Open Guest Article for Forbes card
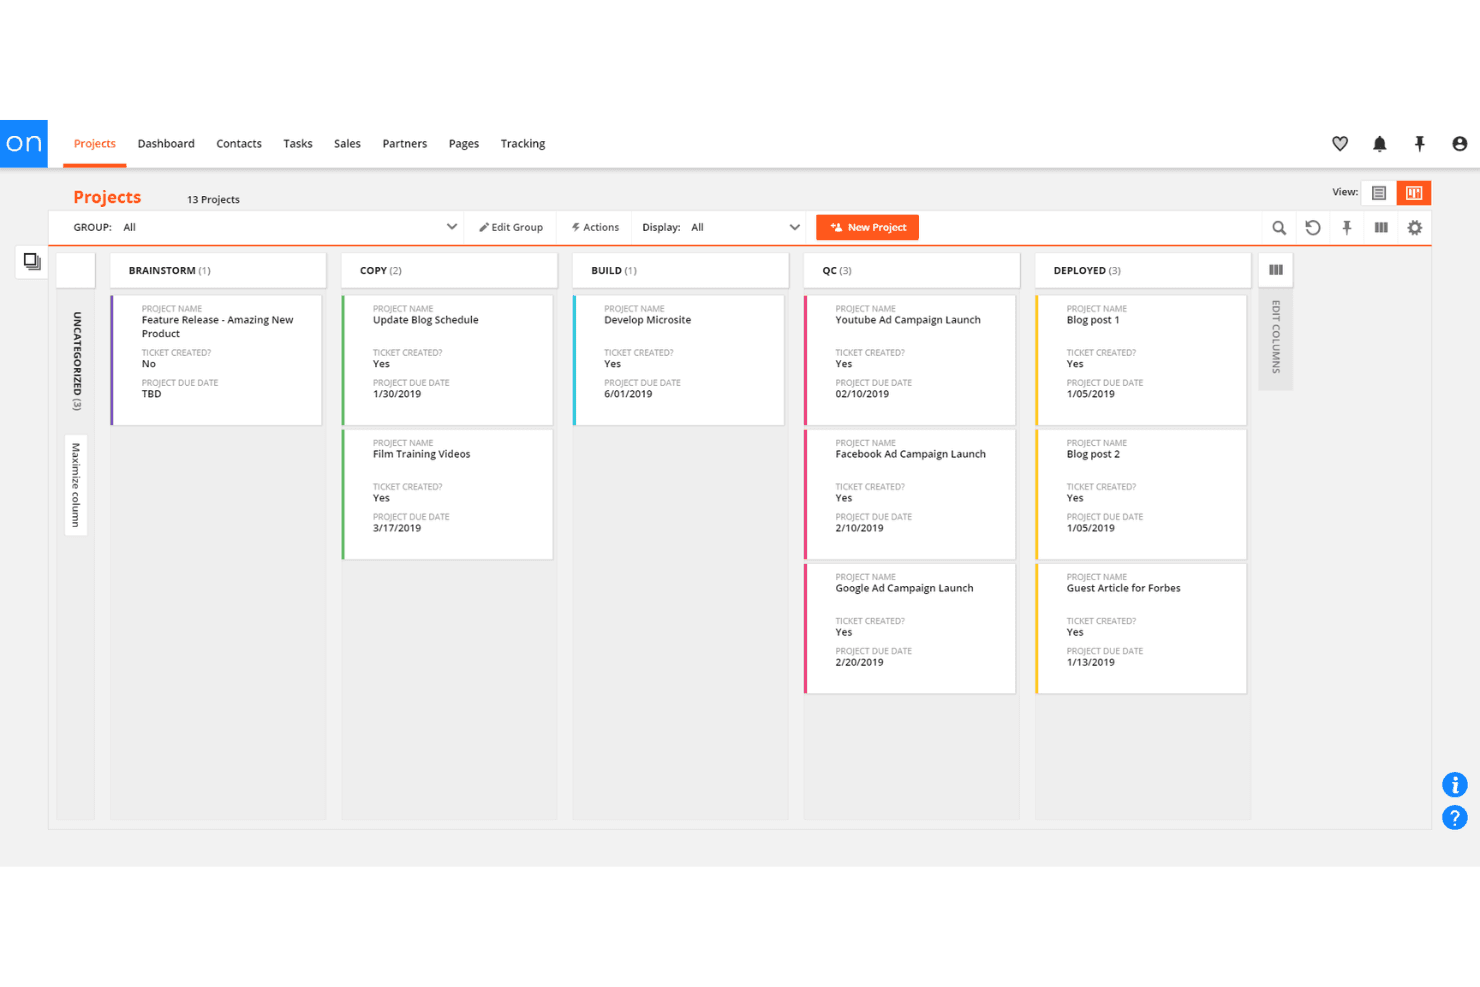 click(x=1141, y=628)
